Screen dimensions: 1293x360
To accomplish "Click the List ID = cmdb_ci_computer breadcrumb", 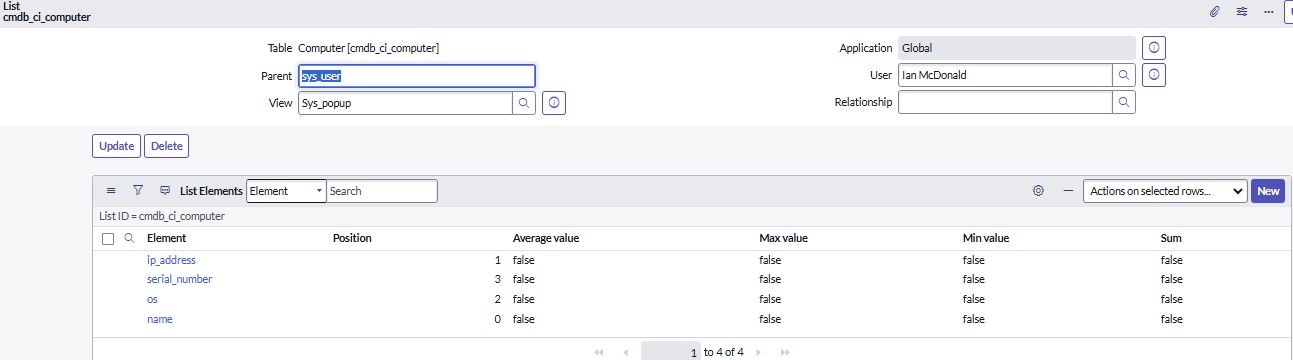I will pos(162,216).
